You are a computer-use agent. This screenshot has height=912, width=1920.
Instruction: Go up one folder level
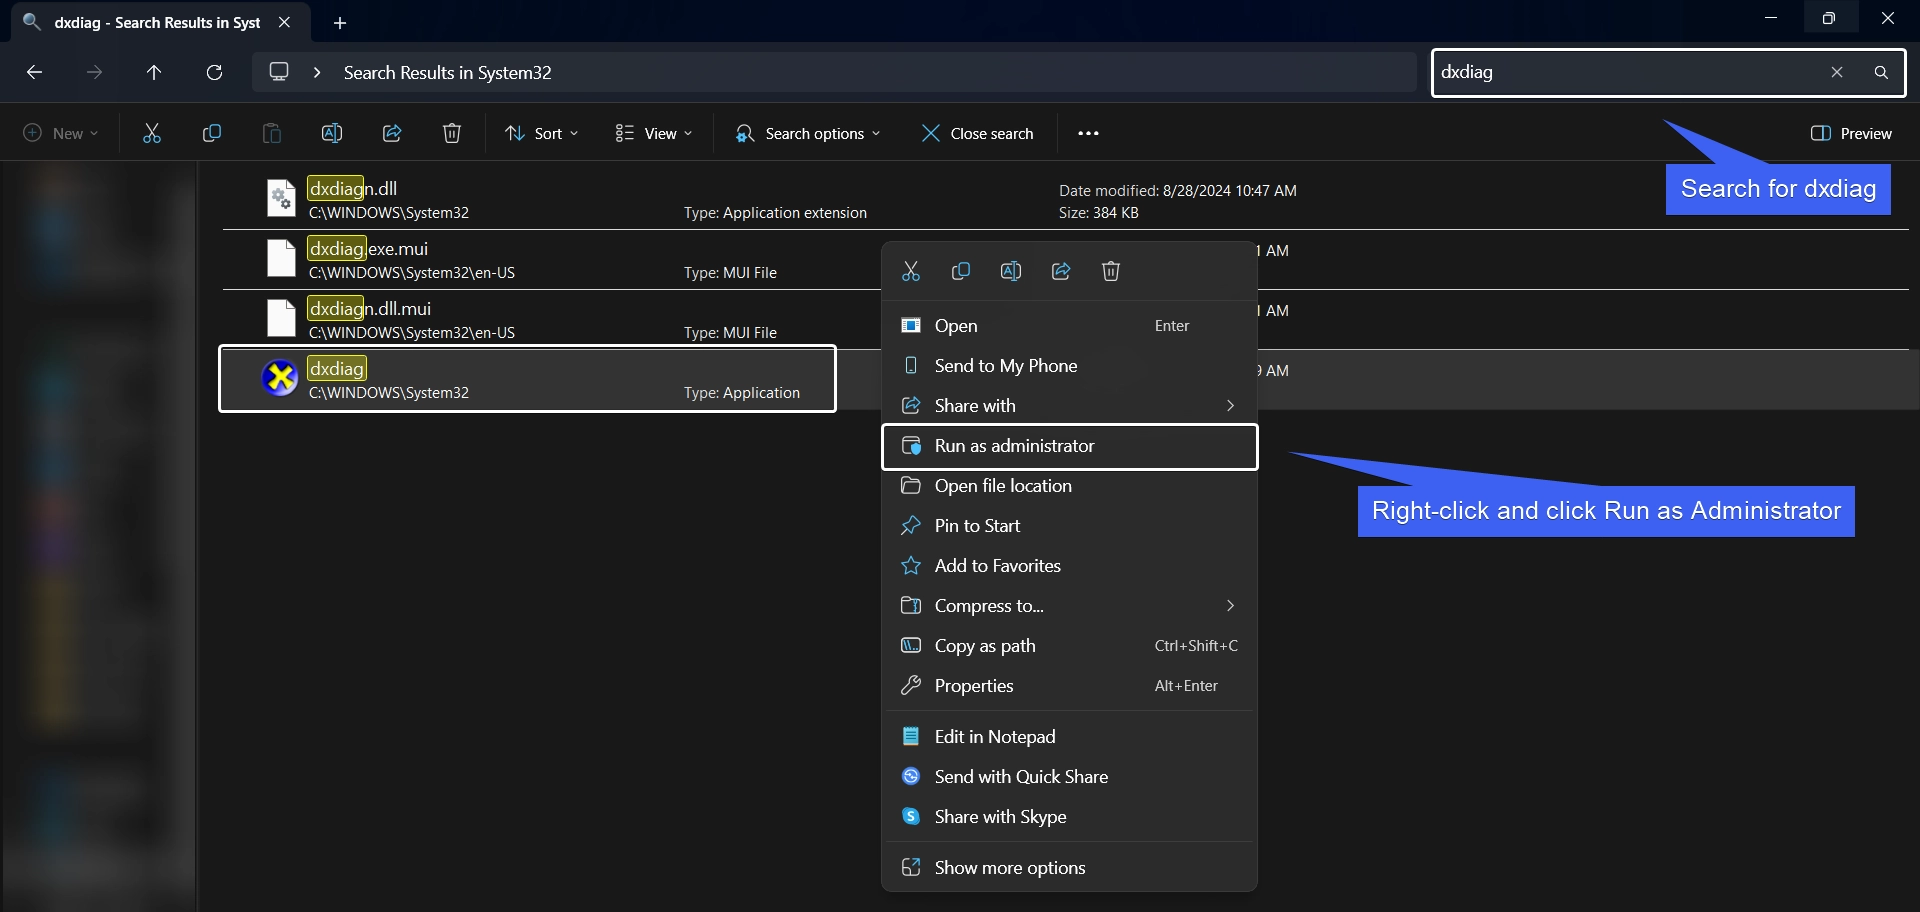tap(154, 72)
